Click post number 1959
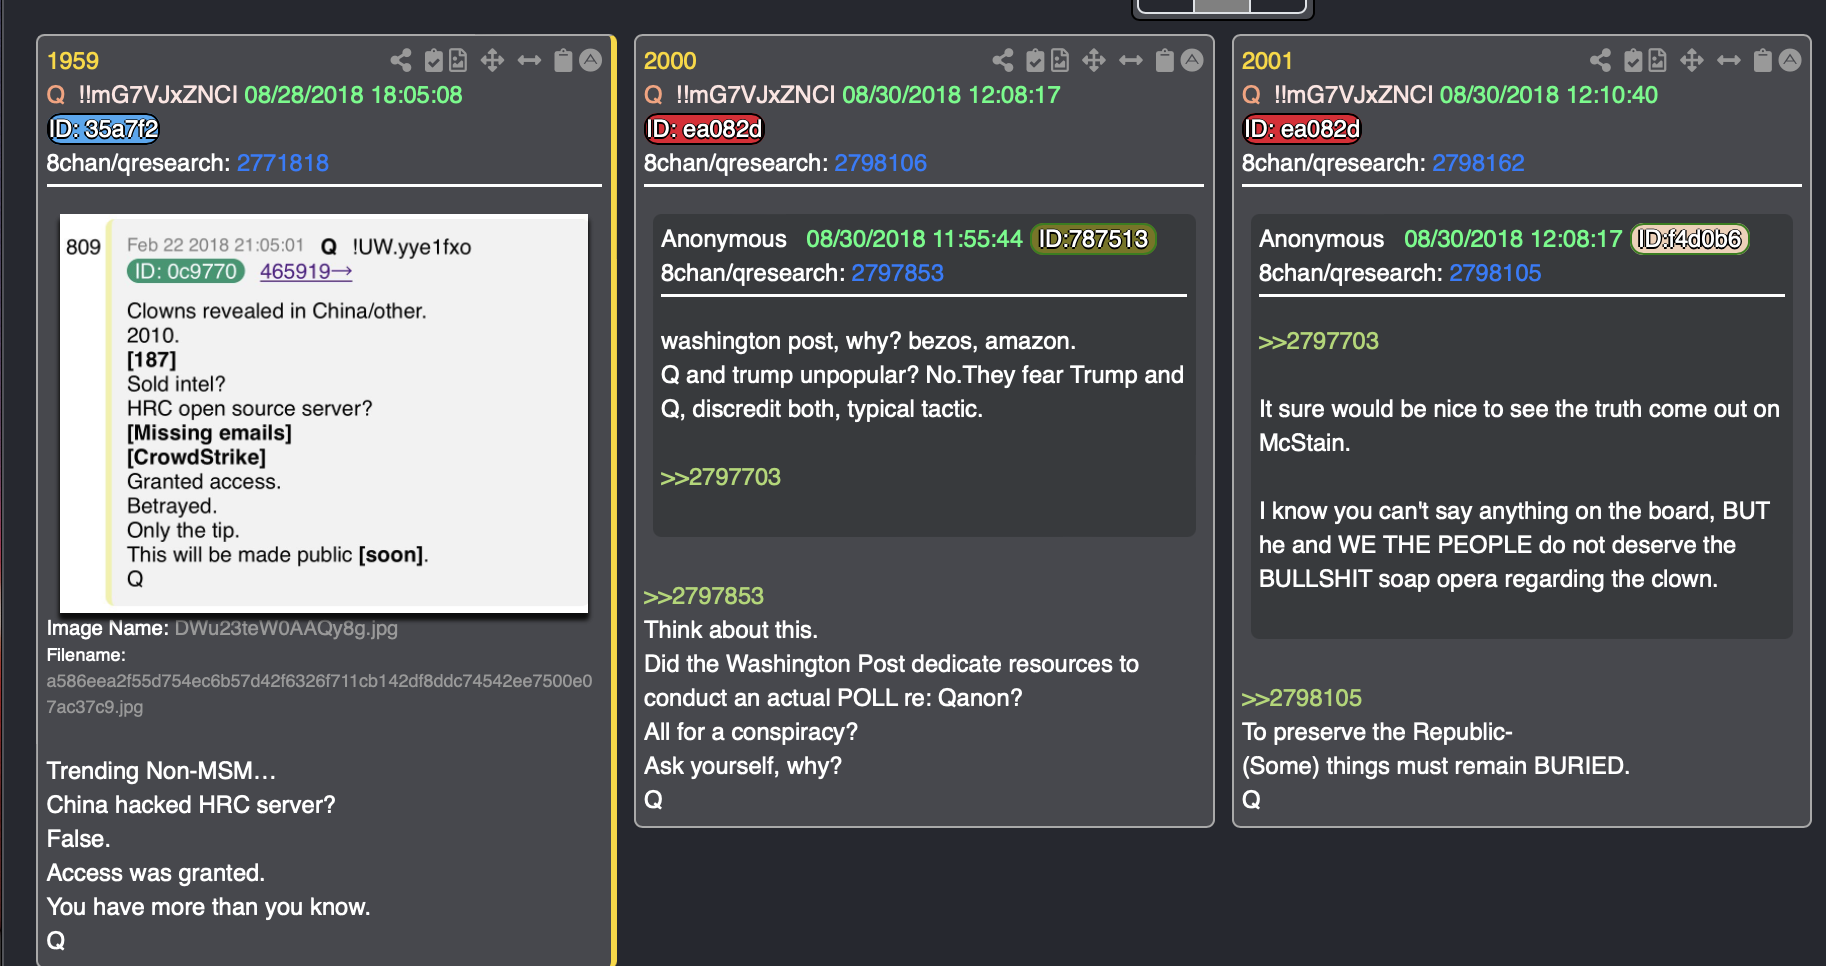The height and width of the screenshot is (966, 1826). (73, 61)
